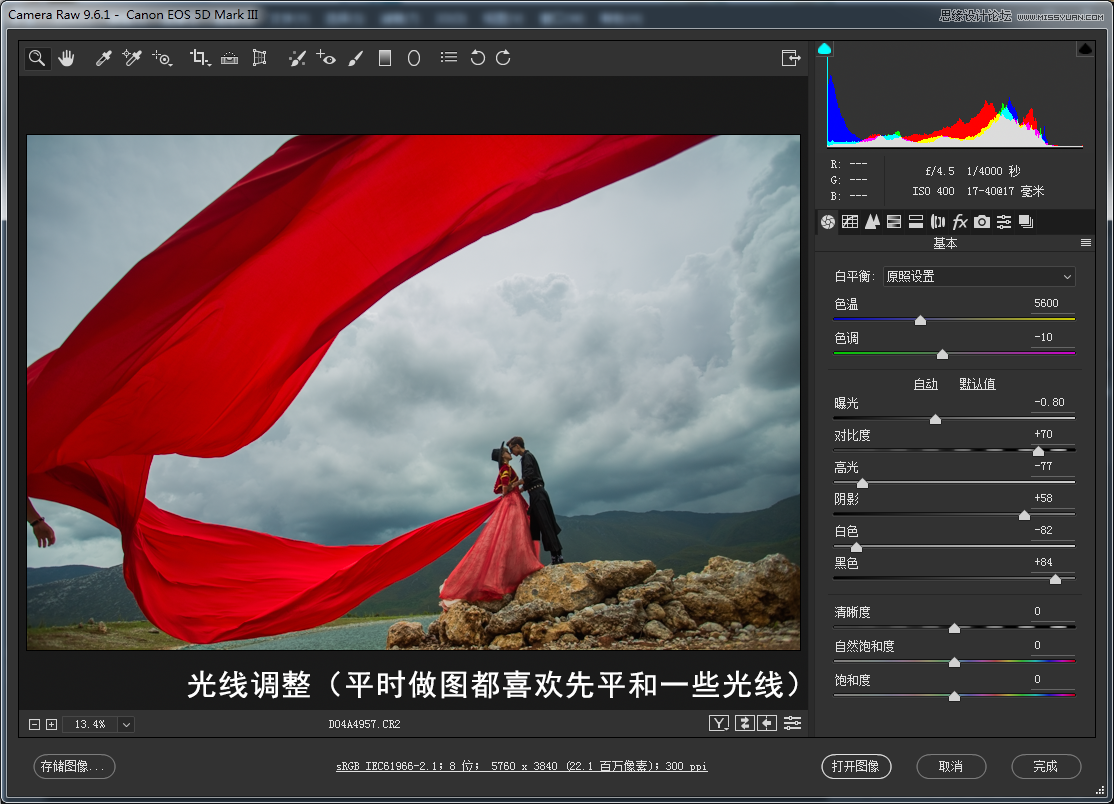Click the 对比度 value field +70

1052,435
